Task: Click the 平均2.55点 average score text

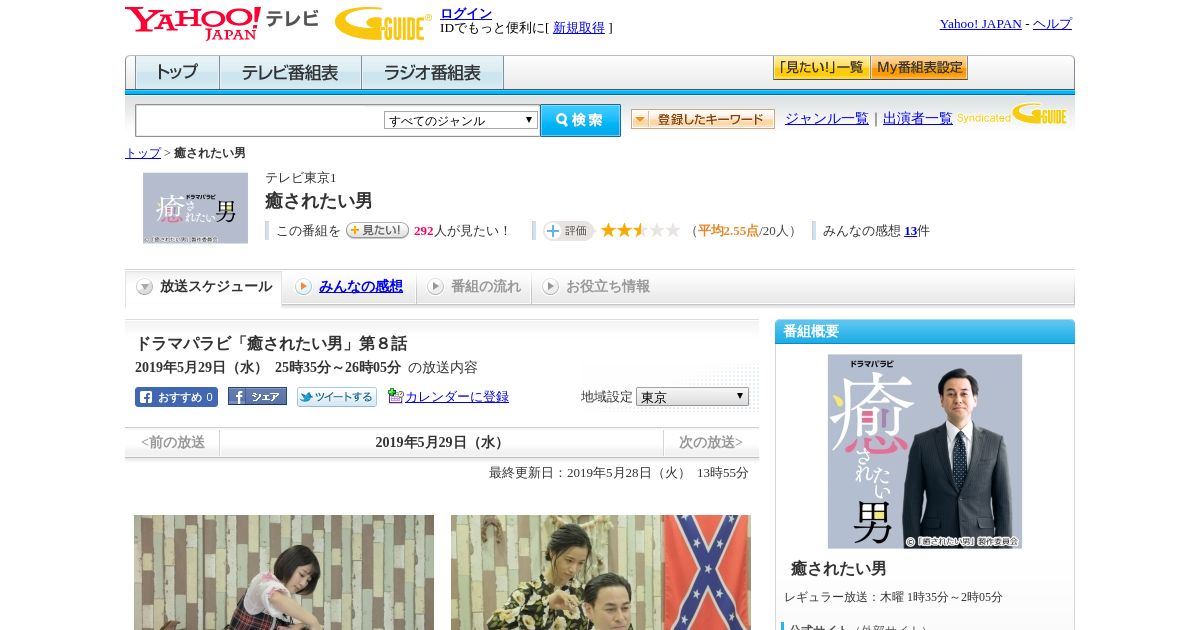Action: pyautogui.click(x=728, y=231)
